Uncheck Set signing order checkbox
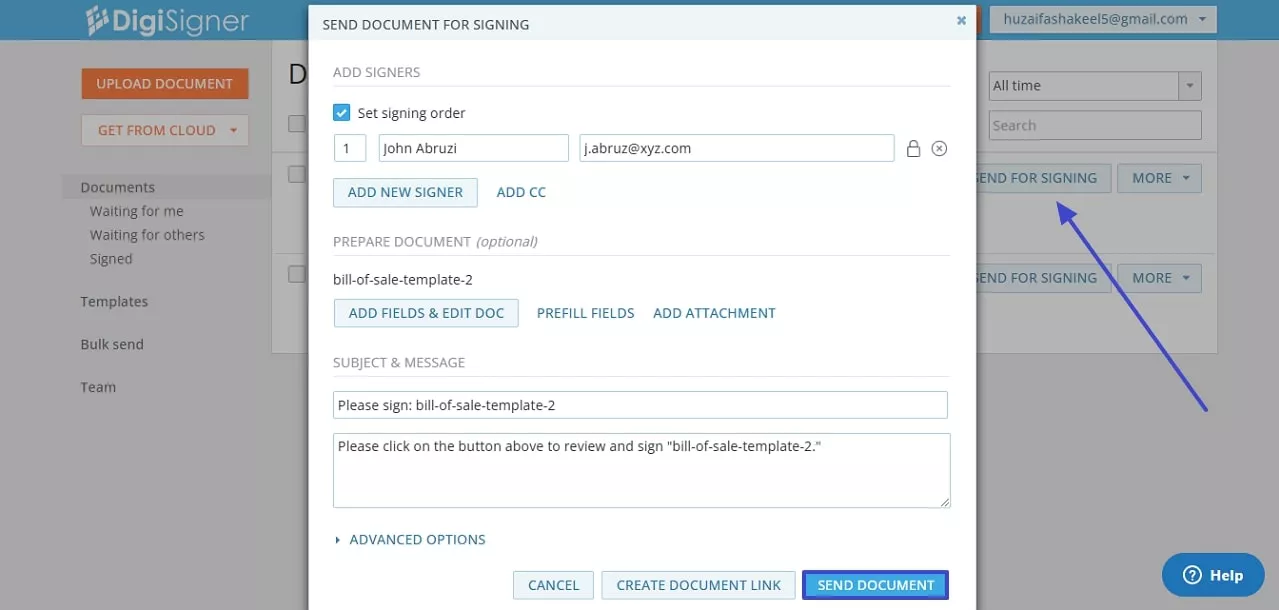 point(341,113)
